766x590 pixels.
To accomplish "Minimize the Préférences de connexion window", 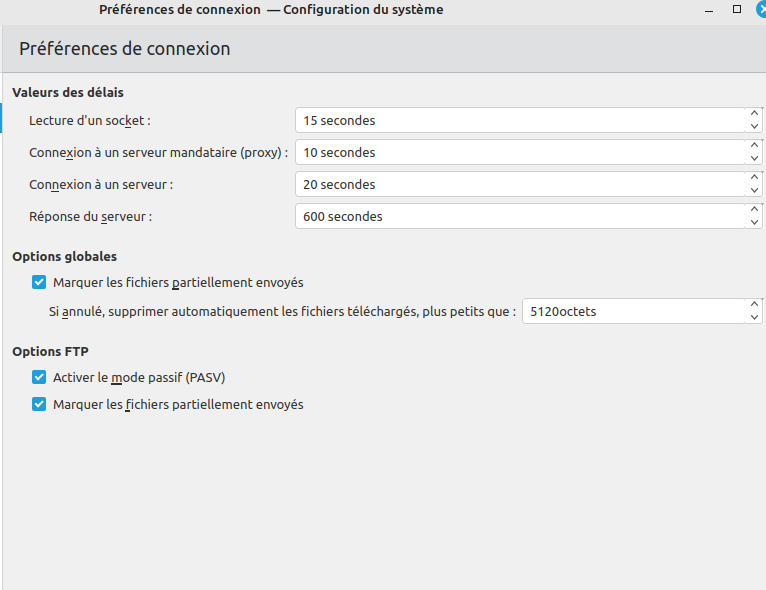I will pos(709,9).
